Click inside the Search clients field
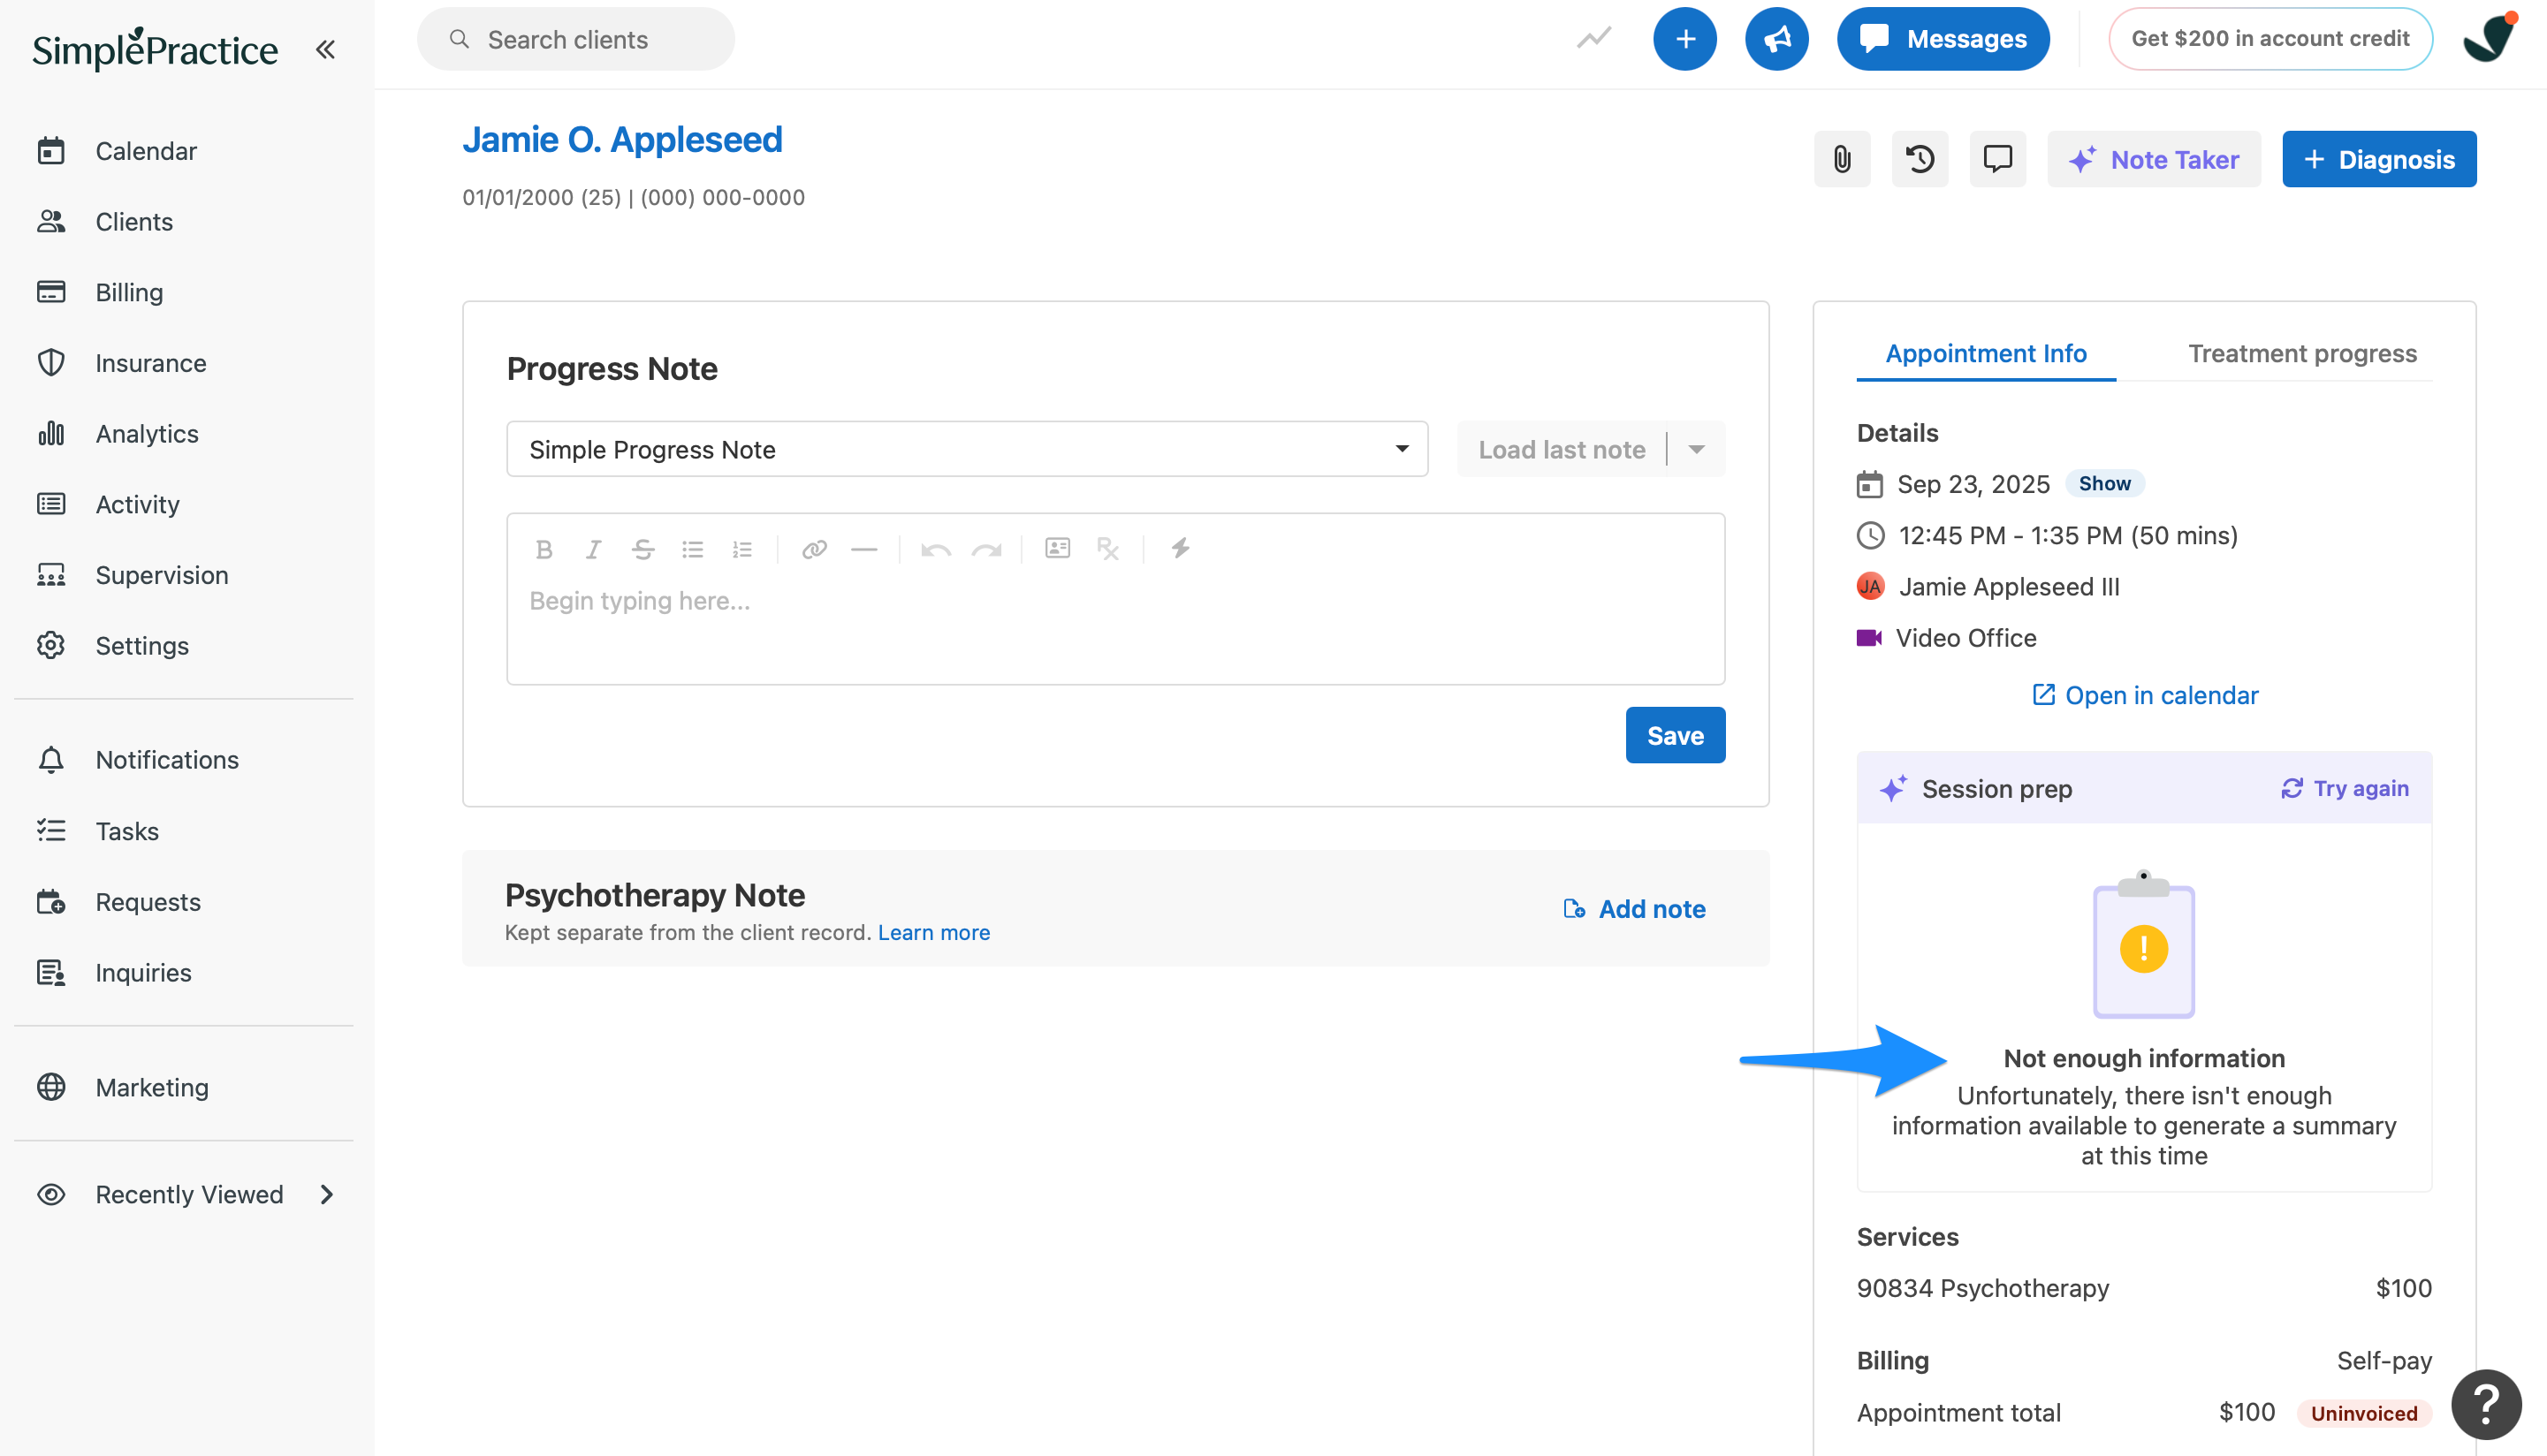Image resolution: width=2547 pixels, height=1456 pixels. [x=576, y=39]
